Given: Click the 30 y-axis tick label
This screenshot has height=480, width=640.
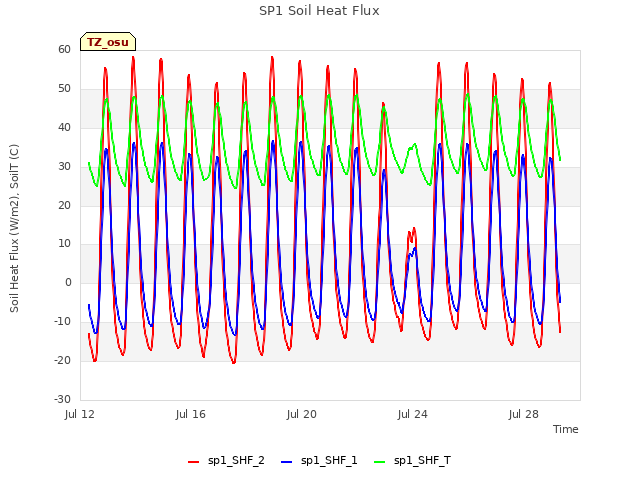Looking at the screenshot, I should point(64,167).
